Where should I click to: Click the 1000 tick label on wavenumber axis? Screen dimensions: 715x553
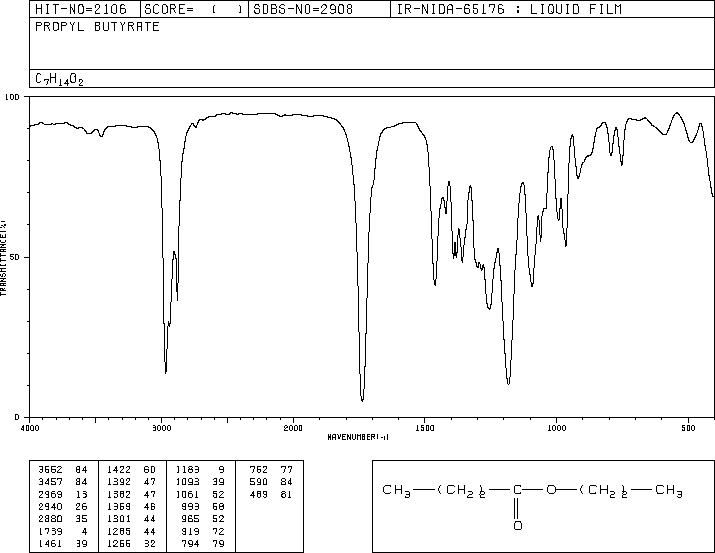pos(556,428)
